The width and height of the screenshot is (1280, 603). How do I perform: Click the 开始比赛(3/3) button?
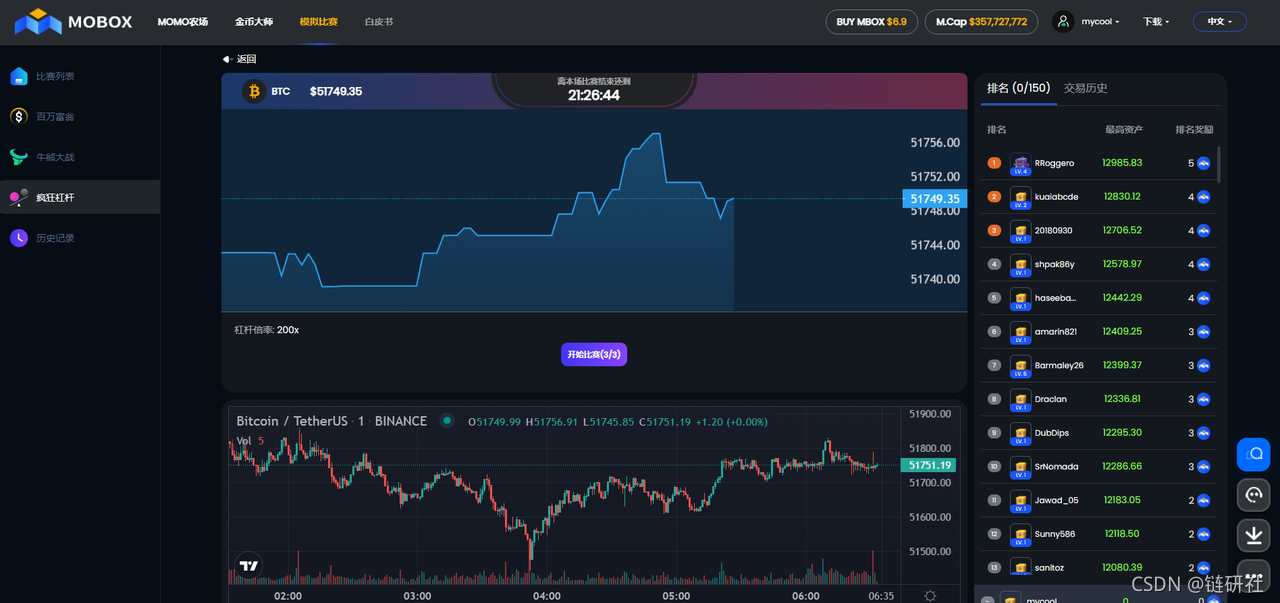coord(594,354)
